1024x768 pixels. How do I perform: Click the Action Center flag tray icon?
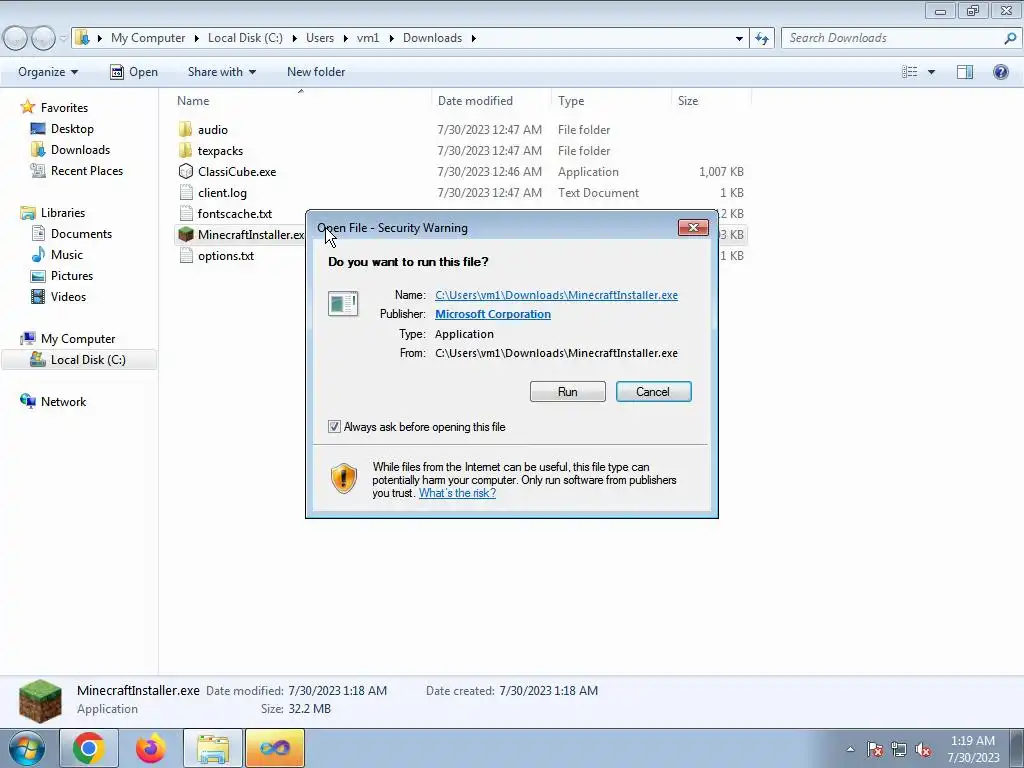click(875, 750)
